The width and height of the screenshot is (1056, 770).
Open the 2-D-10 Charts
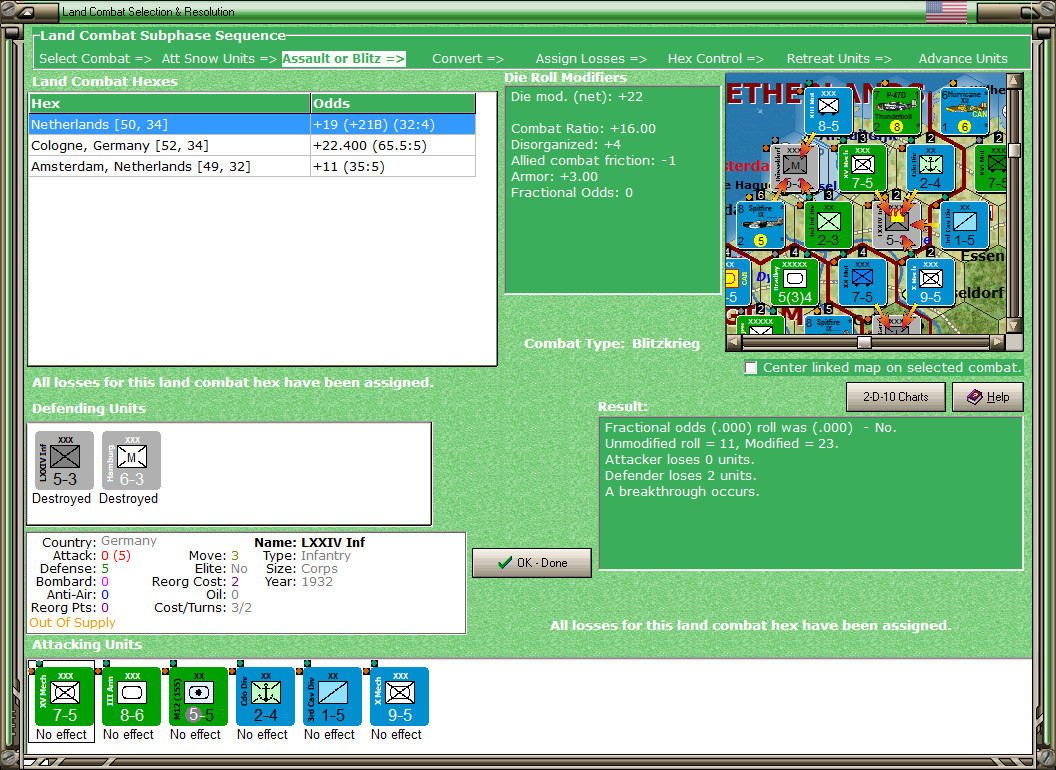(896, 397)
